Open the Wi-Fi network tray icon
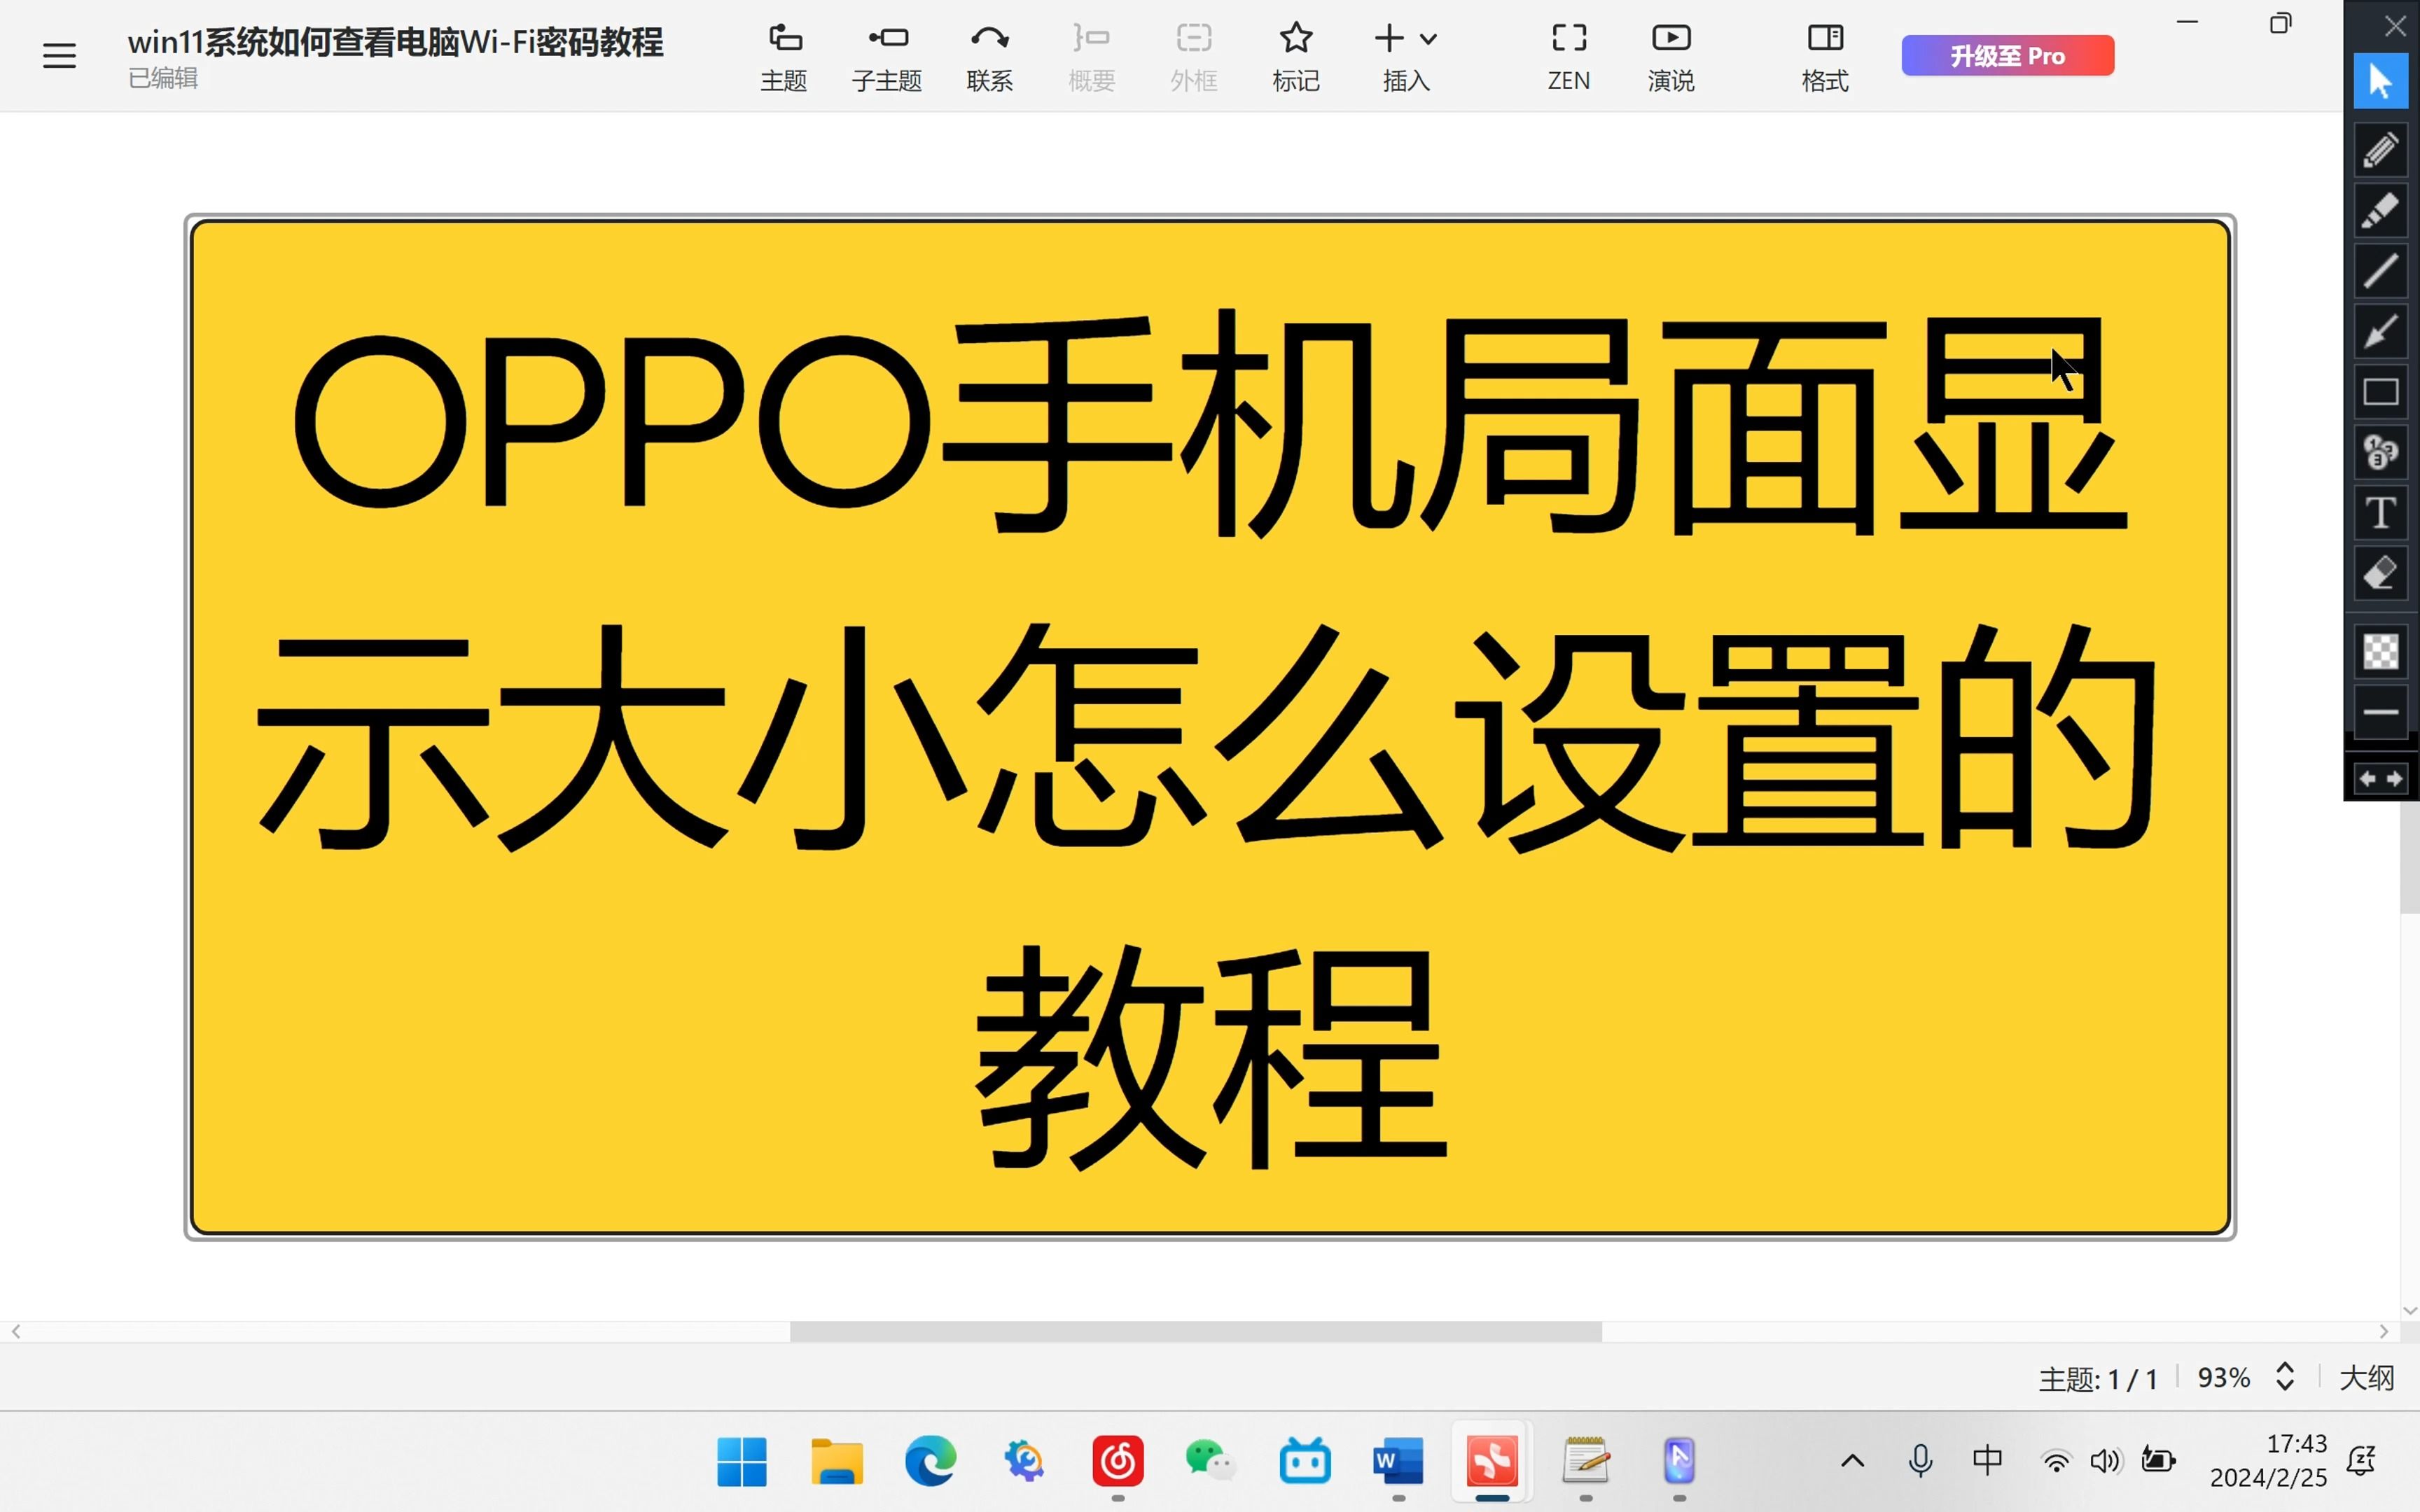Viewport: 2420px width, 1512px height. (x=2056, y=1461)
